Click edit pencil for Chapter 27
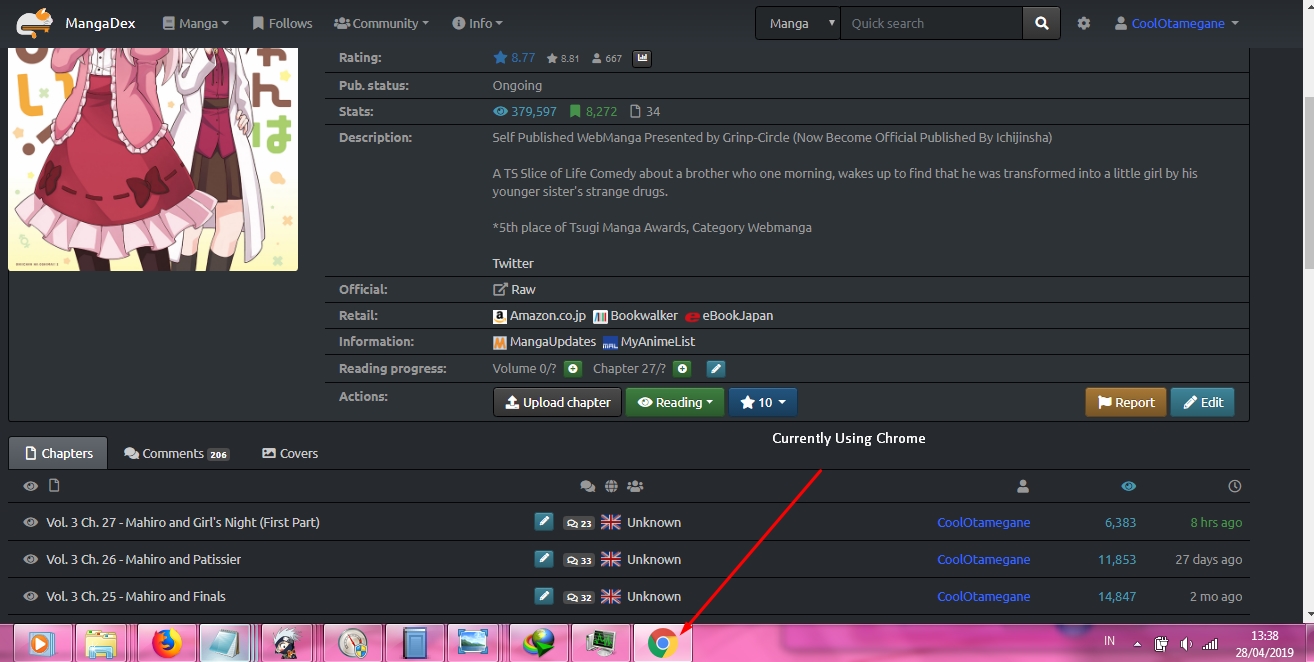Image resolution: width=1314 pixels, height=662 pixels. (543, 522)
